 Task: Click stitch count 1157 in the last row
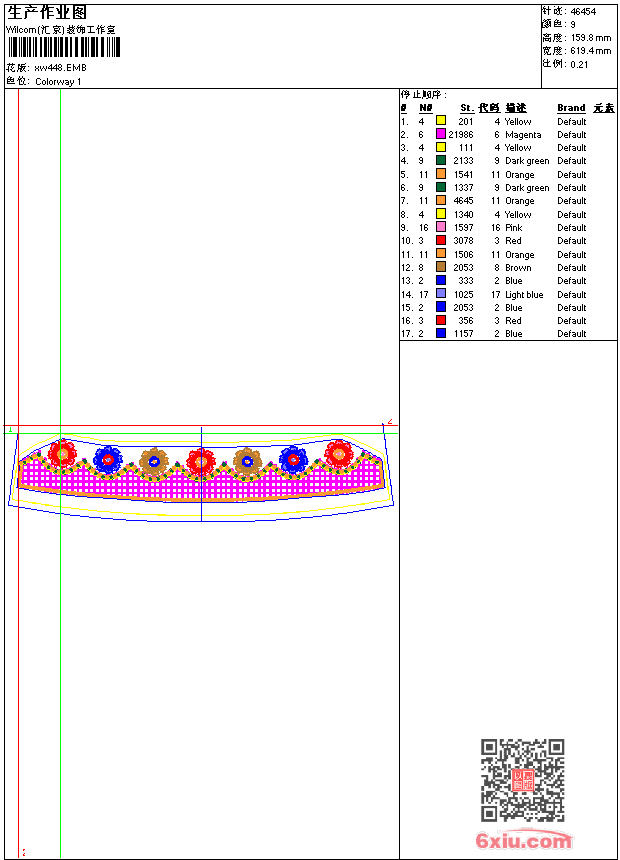pyautogui.click(x=463, y=333)
